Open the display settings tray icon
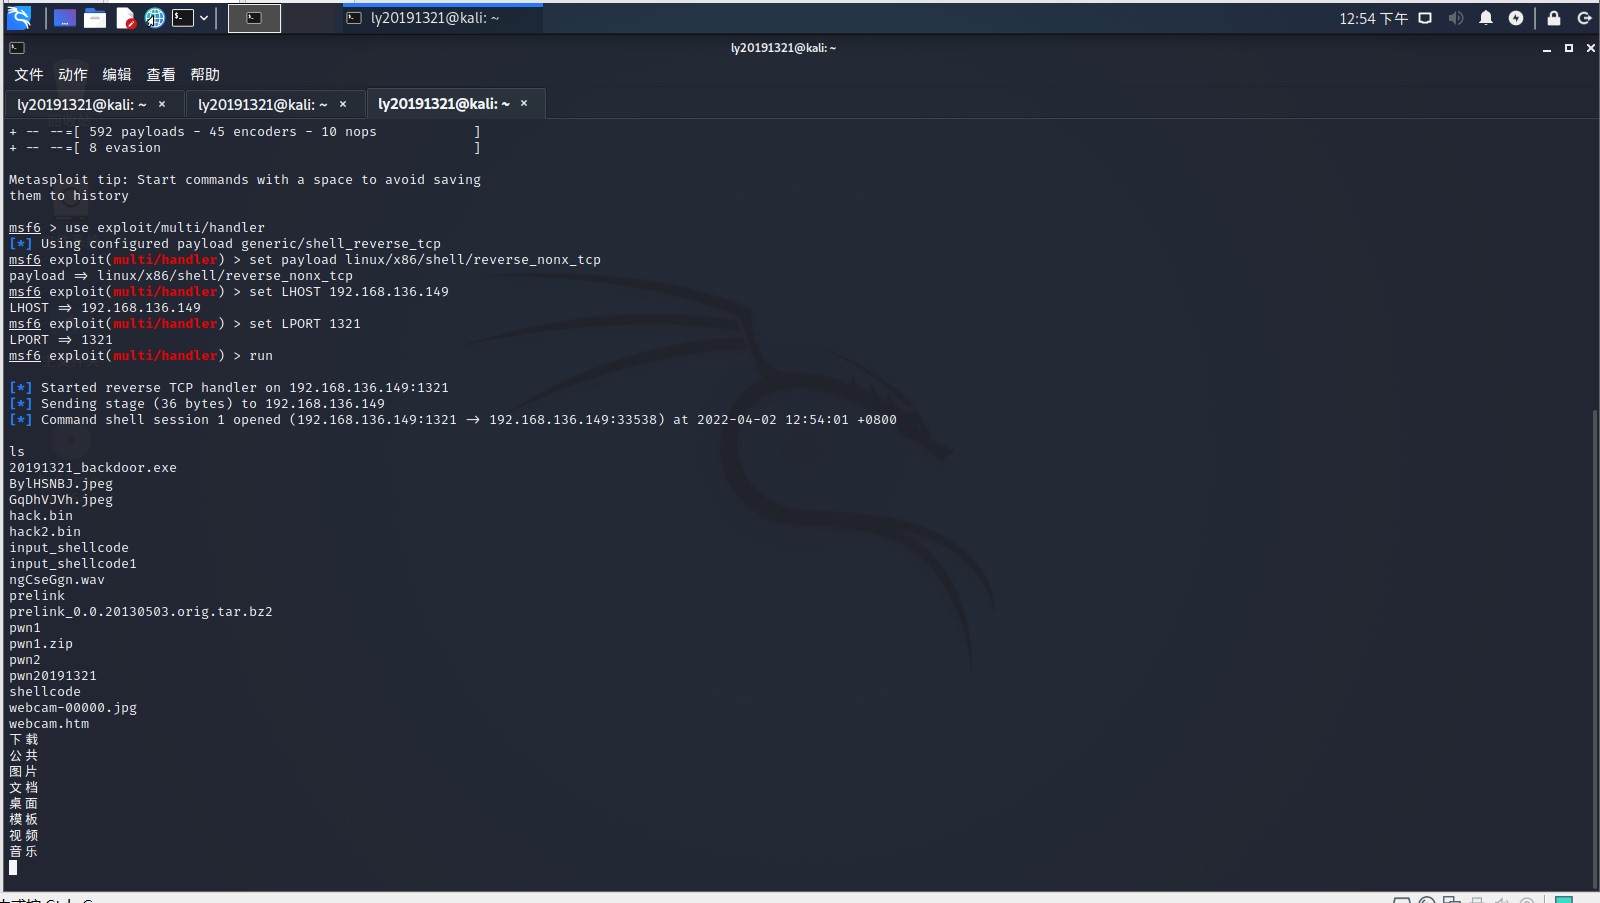 tap(1426, 18)
